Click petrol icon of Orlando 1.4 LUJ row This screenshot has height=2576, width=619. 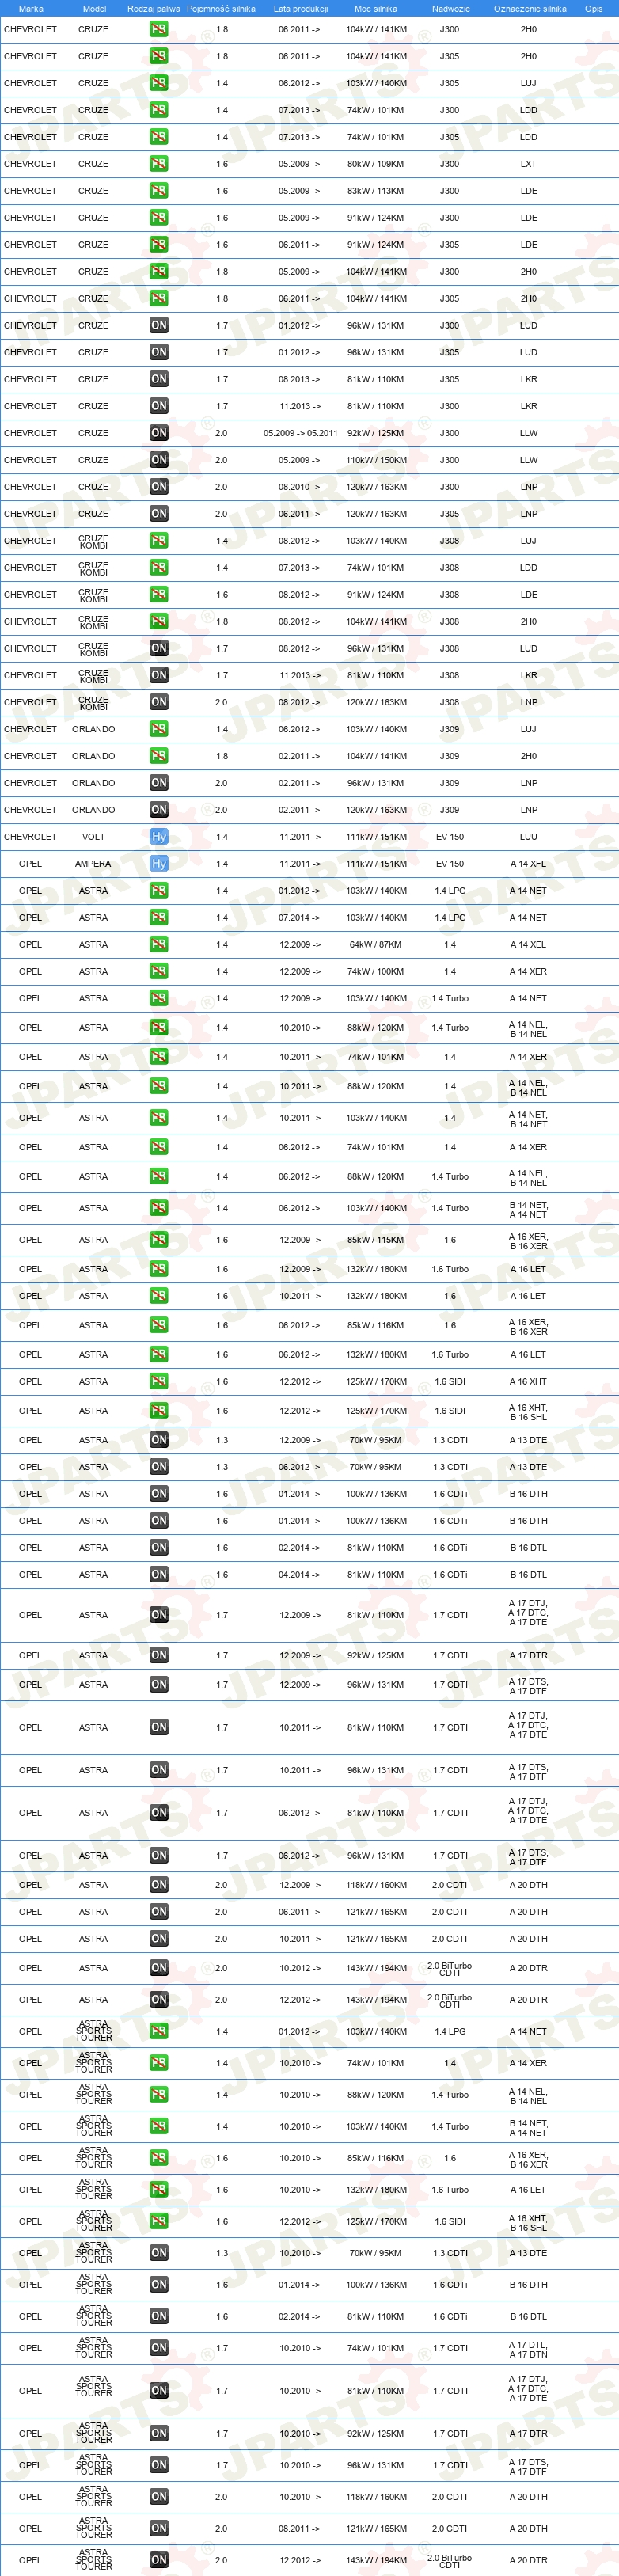(159, 729)
